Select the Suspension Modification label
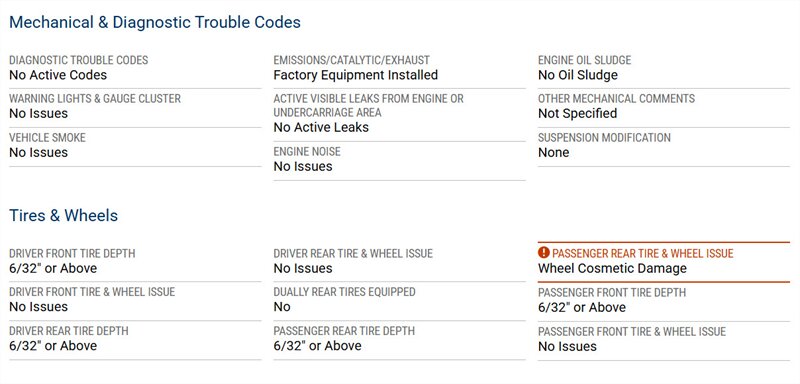The width and height of the screenshot is (800, 384). coord(605,138)
